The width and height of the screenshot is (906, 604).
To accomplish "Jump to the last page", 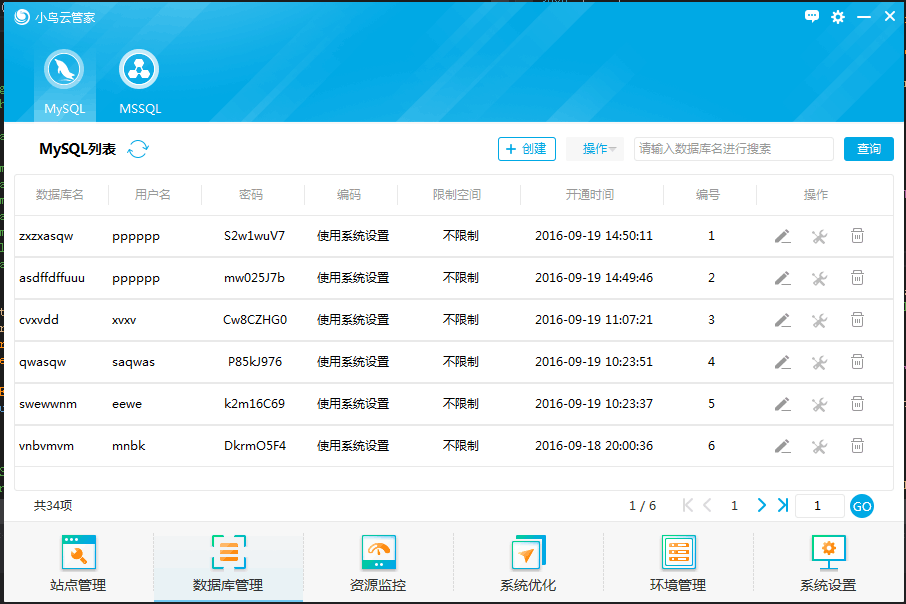I will tap(783, 506).
